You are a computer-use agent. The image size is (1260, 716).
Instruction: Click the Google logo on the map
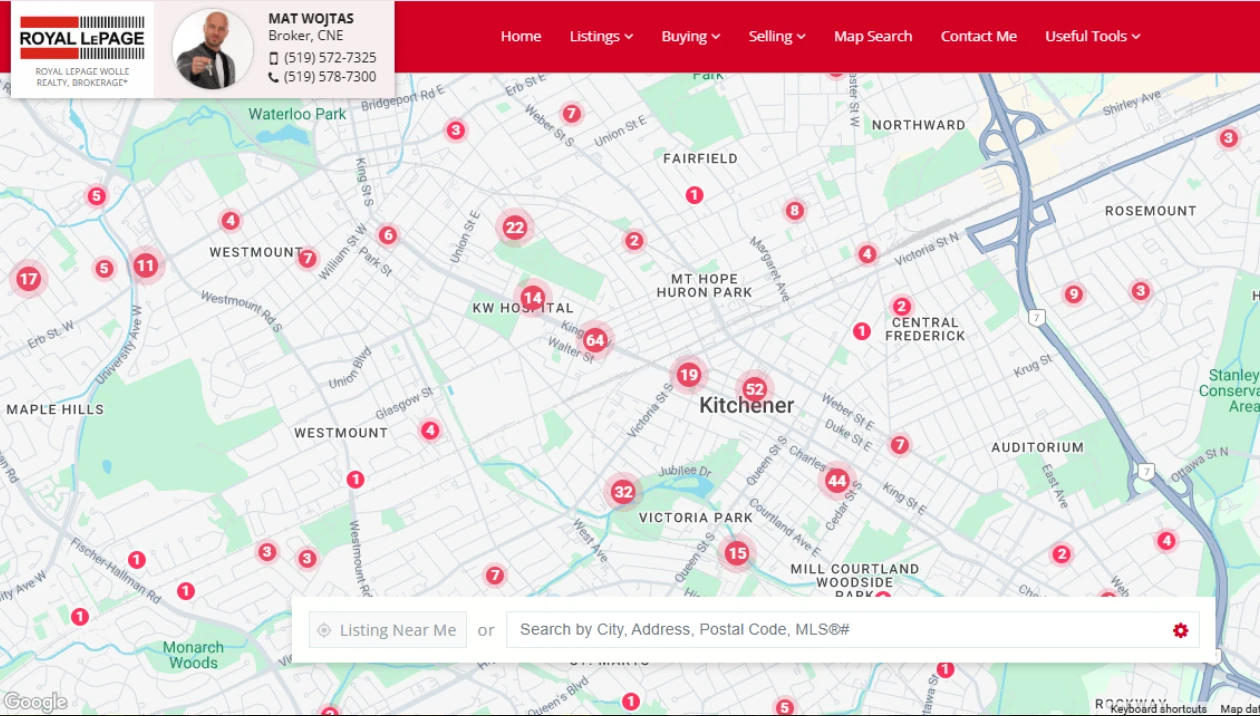coord(35,702)
